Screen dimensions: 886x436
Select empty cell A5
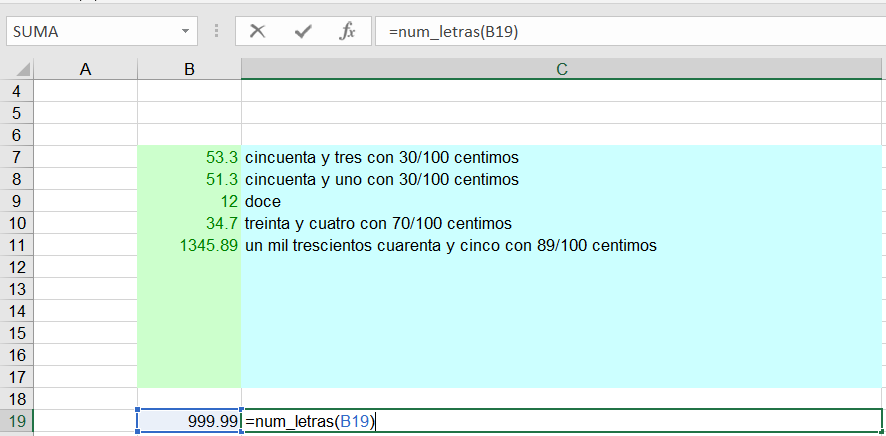coord(85,113)
